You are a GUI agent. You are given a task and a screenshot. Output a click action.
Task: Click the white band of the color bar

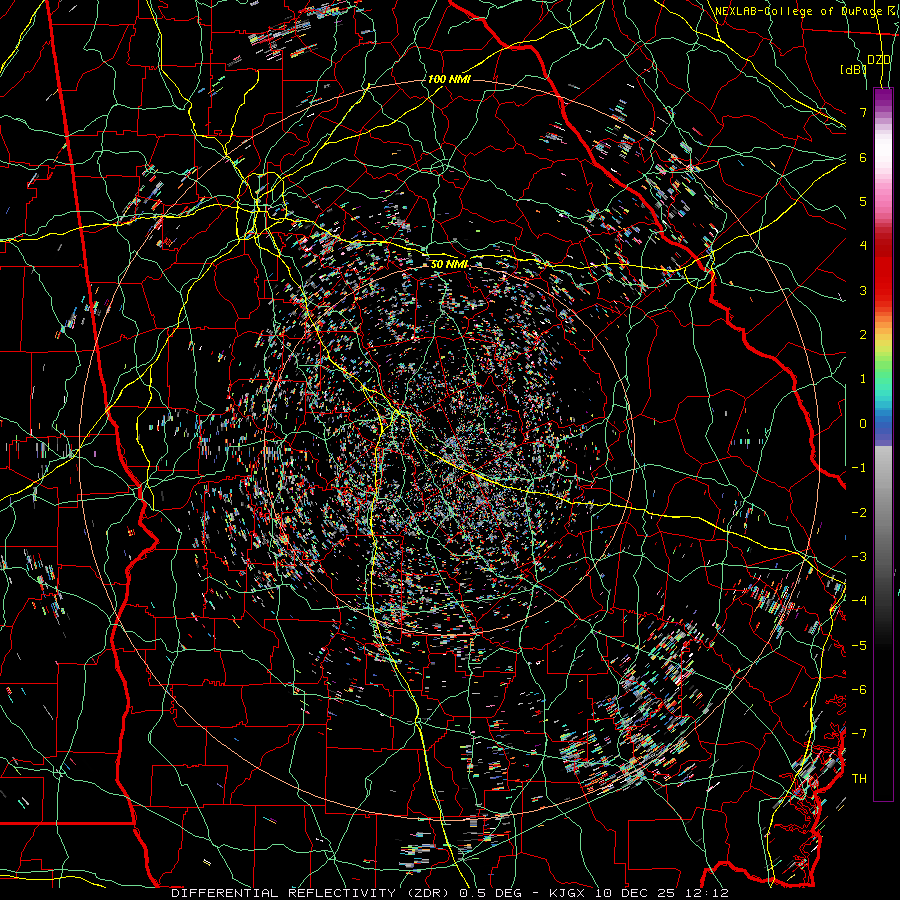click(x=883, y=149)
